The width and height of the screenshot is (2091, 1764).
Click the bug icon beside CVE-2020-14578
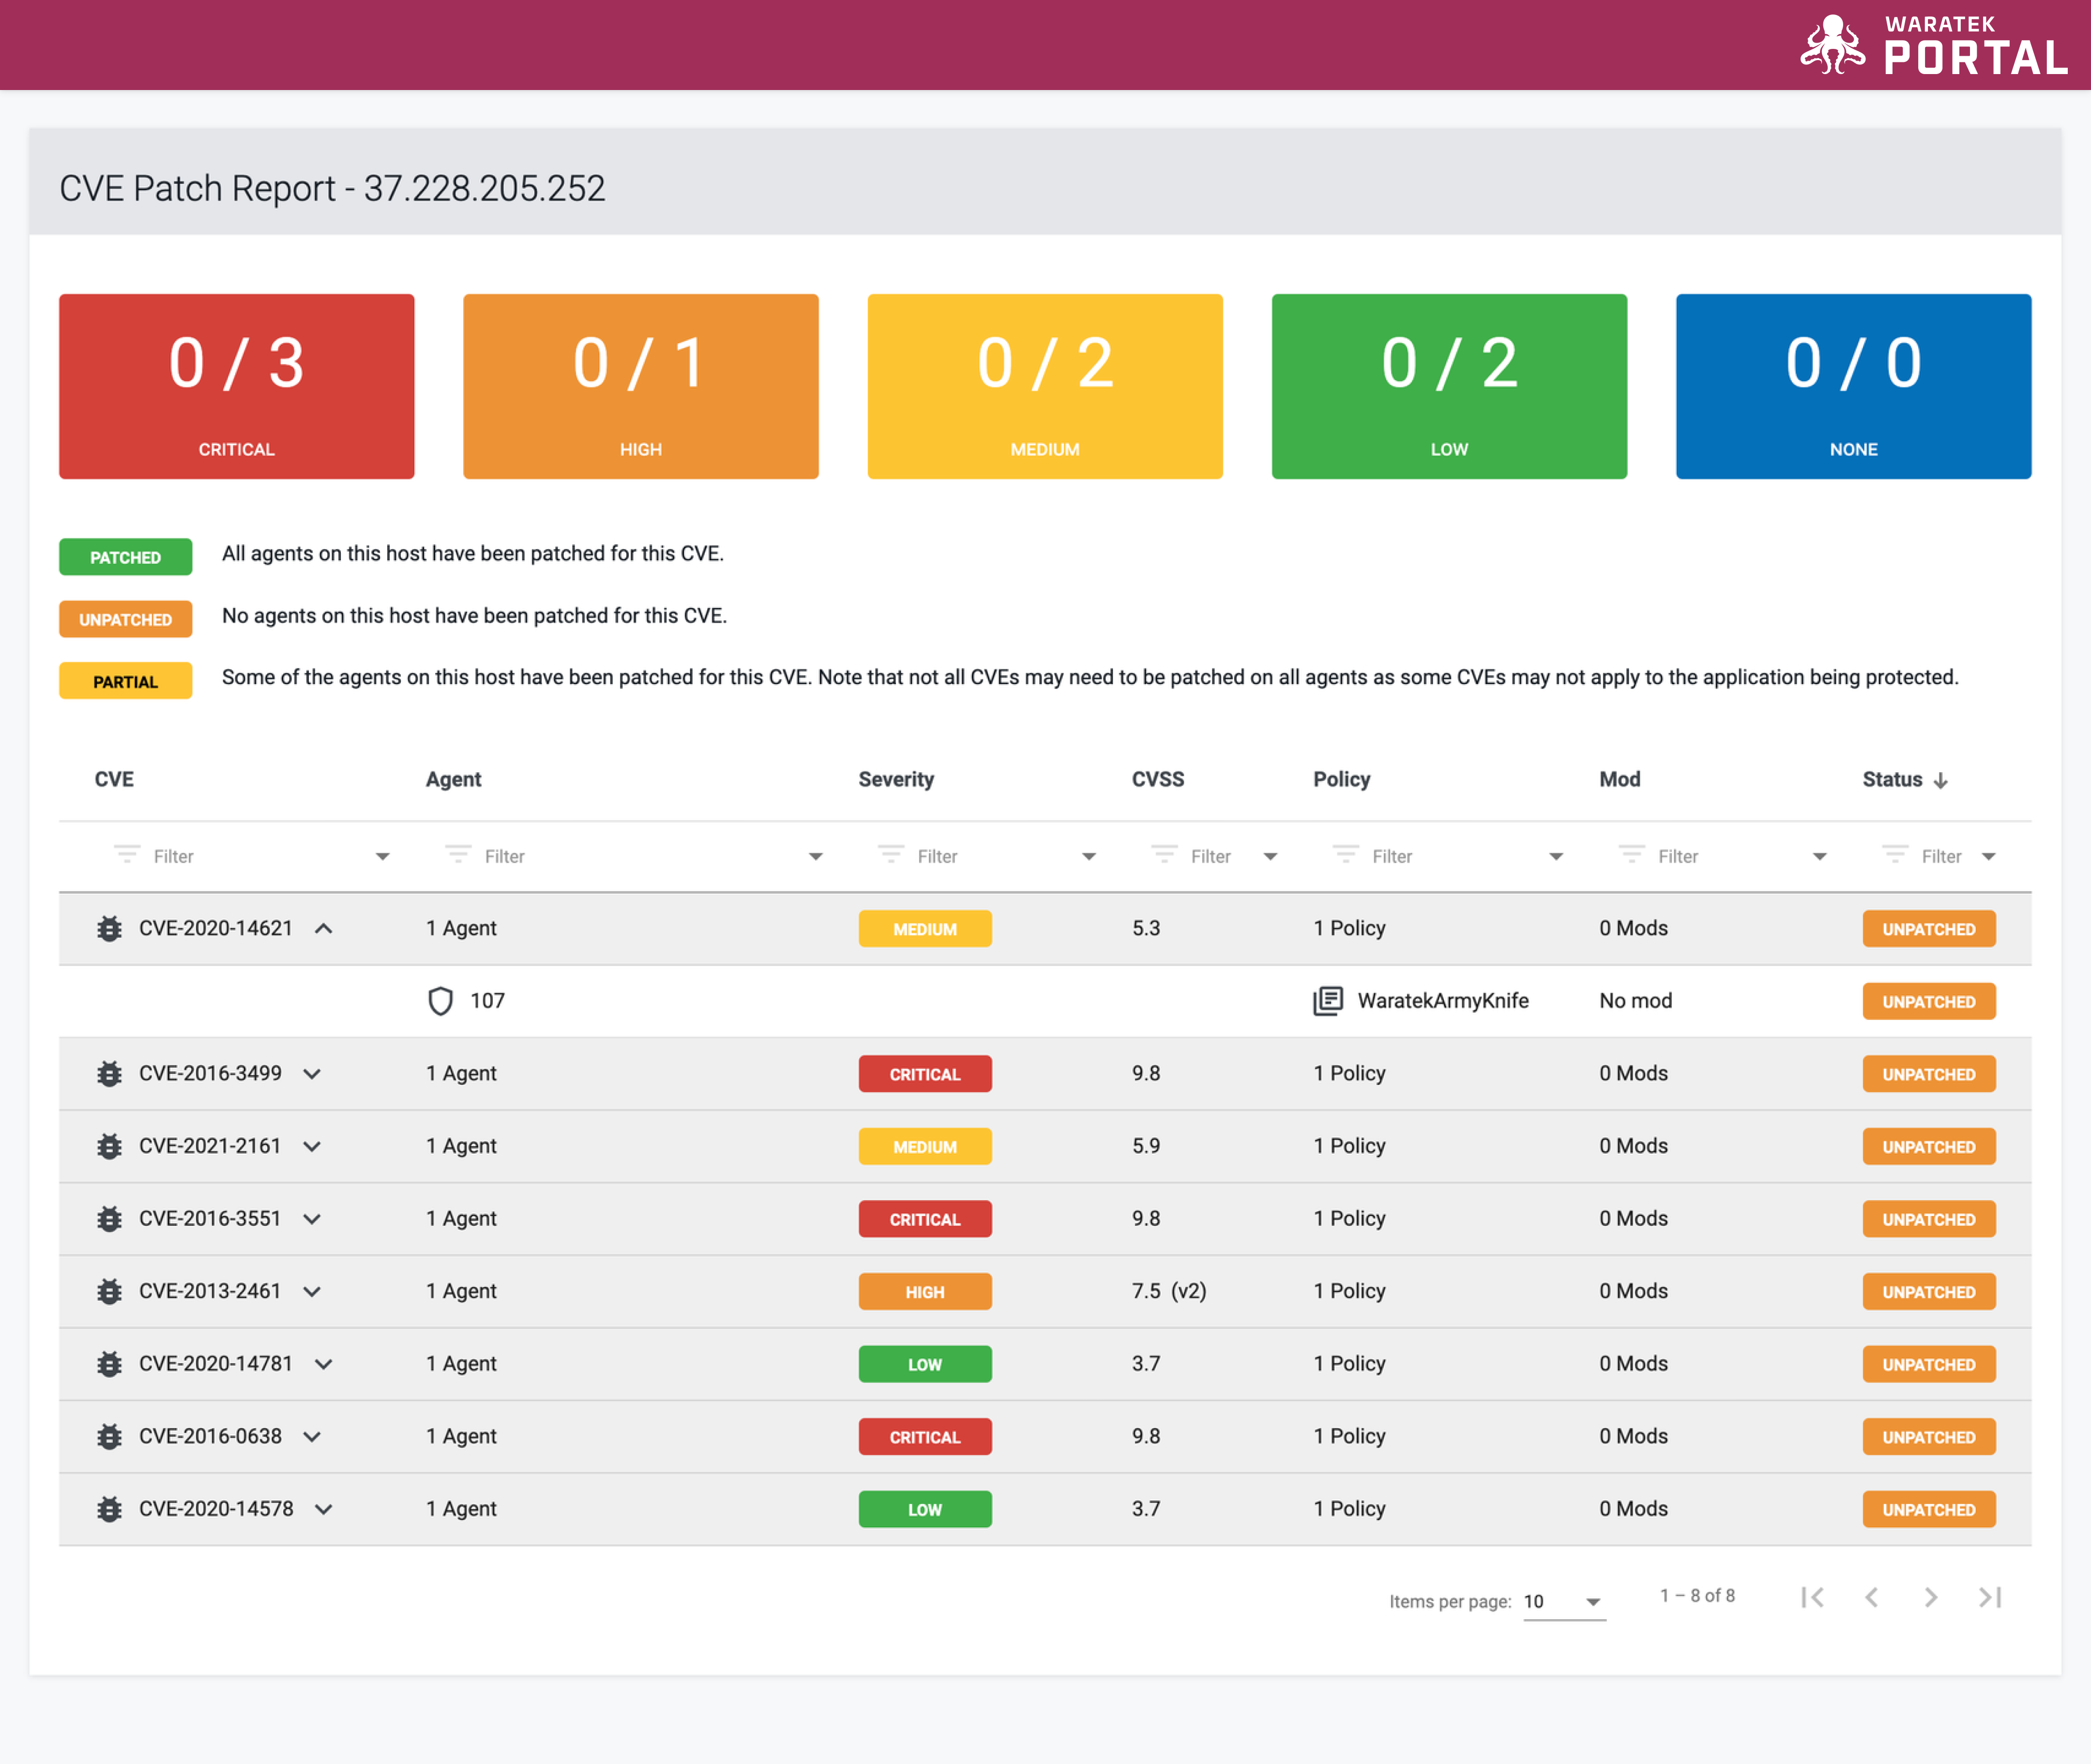coord(109,1509)
